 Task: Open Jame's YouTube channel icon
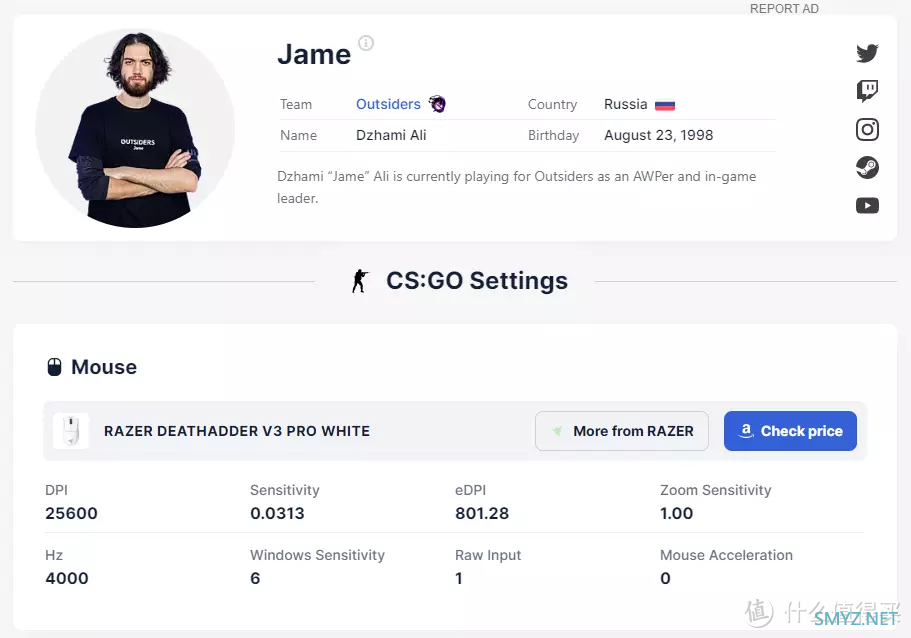point(867,206)
